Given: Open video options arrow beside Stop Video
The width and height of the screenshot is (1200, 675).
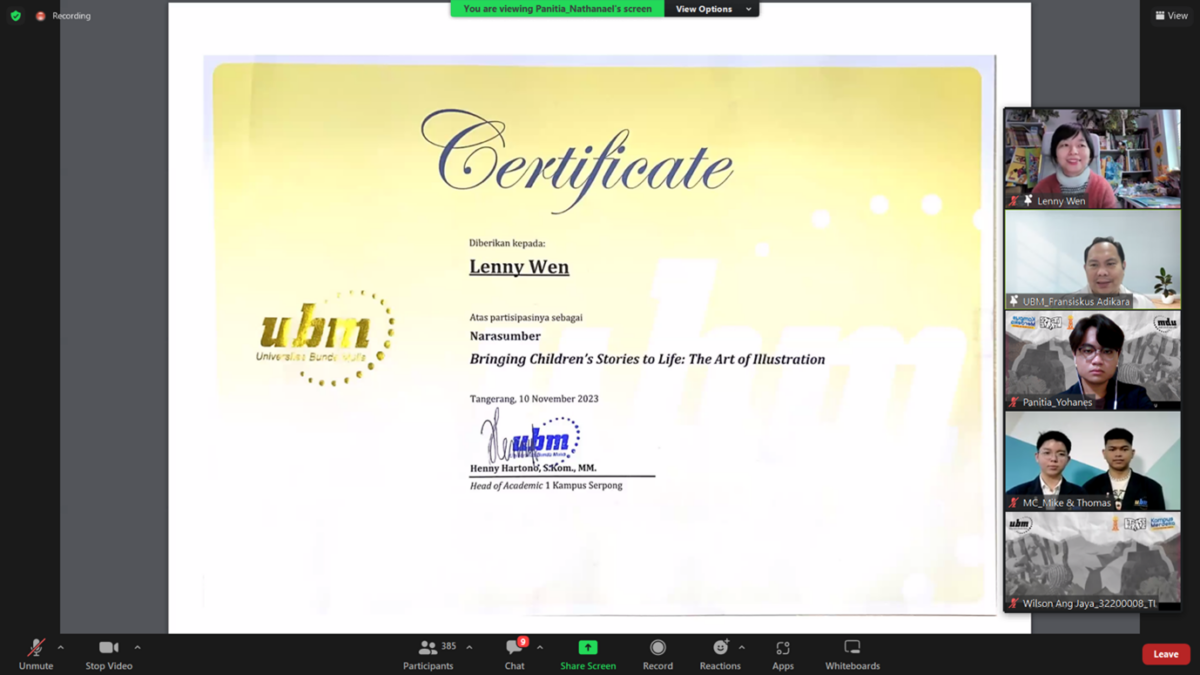Looking at the screenshot, I should (137, 647).
